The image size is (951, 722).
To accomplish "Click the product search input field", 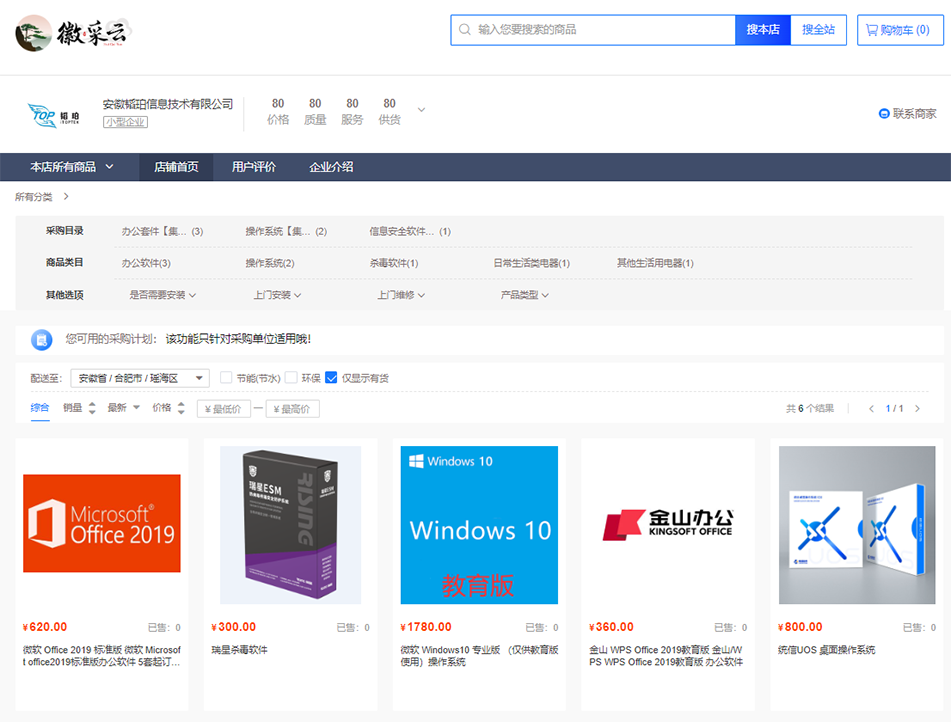I will pyautogui.click(x=593, y=30).
